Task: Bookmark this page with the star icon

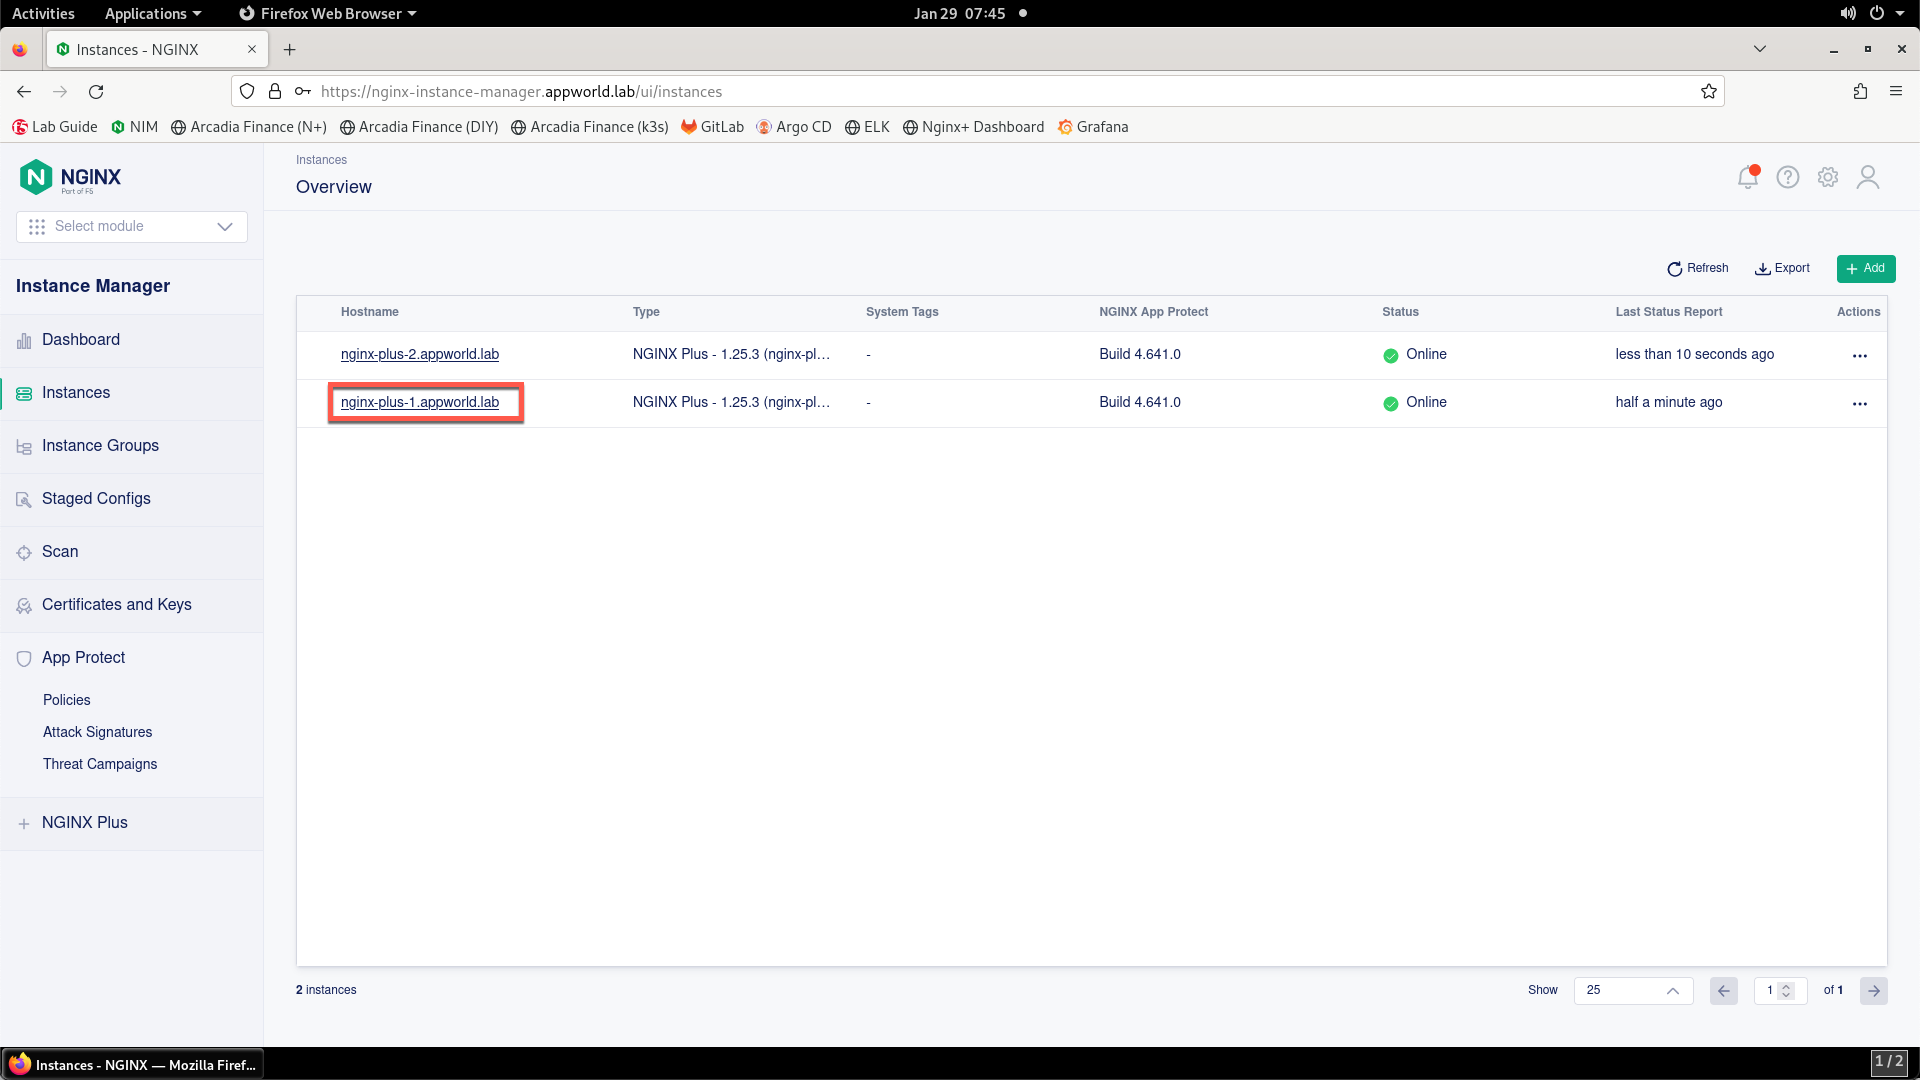Action: tap(1709, 91)
